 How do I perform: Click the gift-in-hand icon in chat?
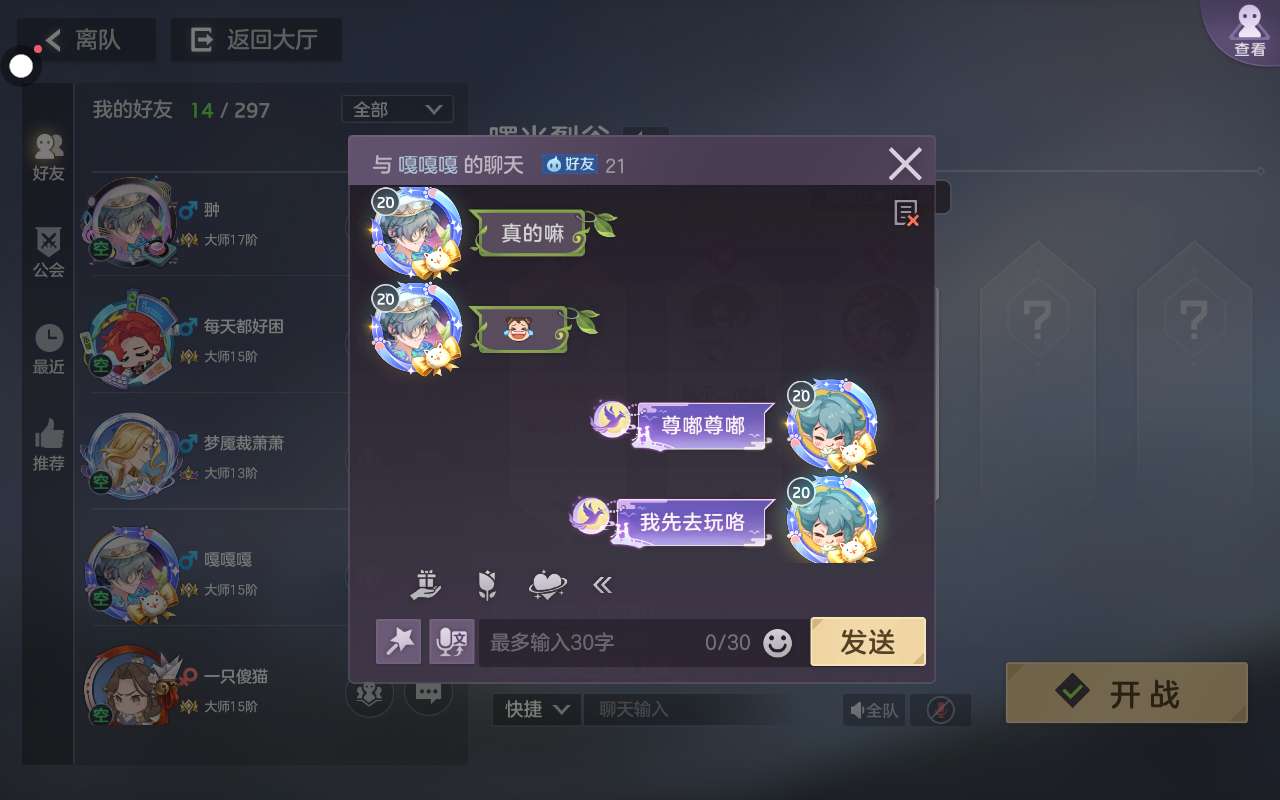pyautogui.click(x=427, y=584)
